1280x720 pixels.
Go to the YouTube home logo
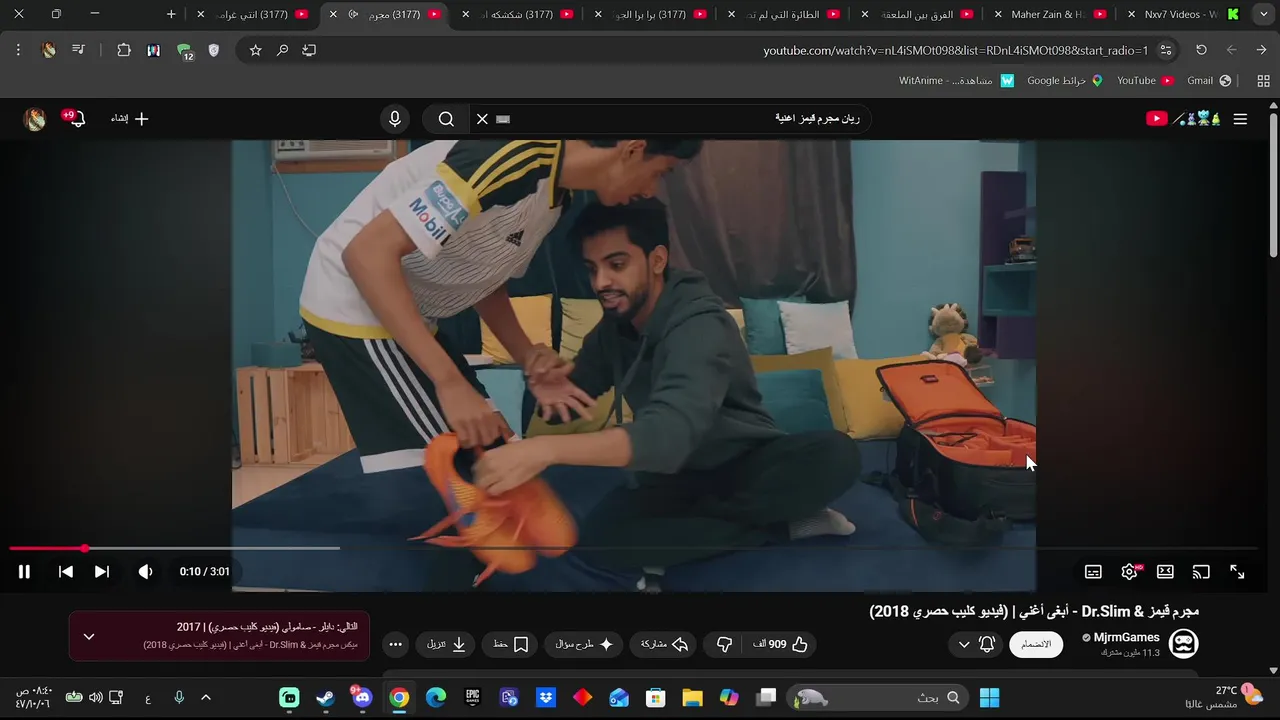(x=1184, y=119)
